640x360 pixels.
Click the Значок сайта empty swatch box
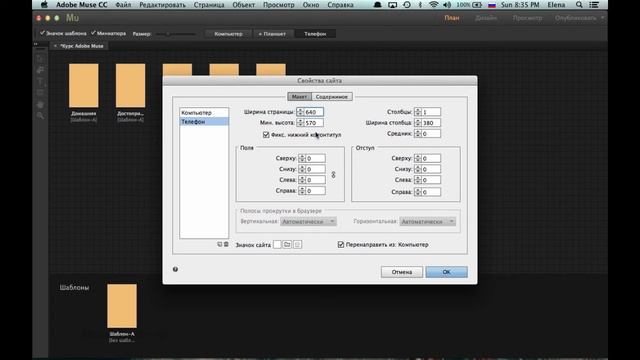click(x=277, y=244)
